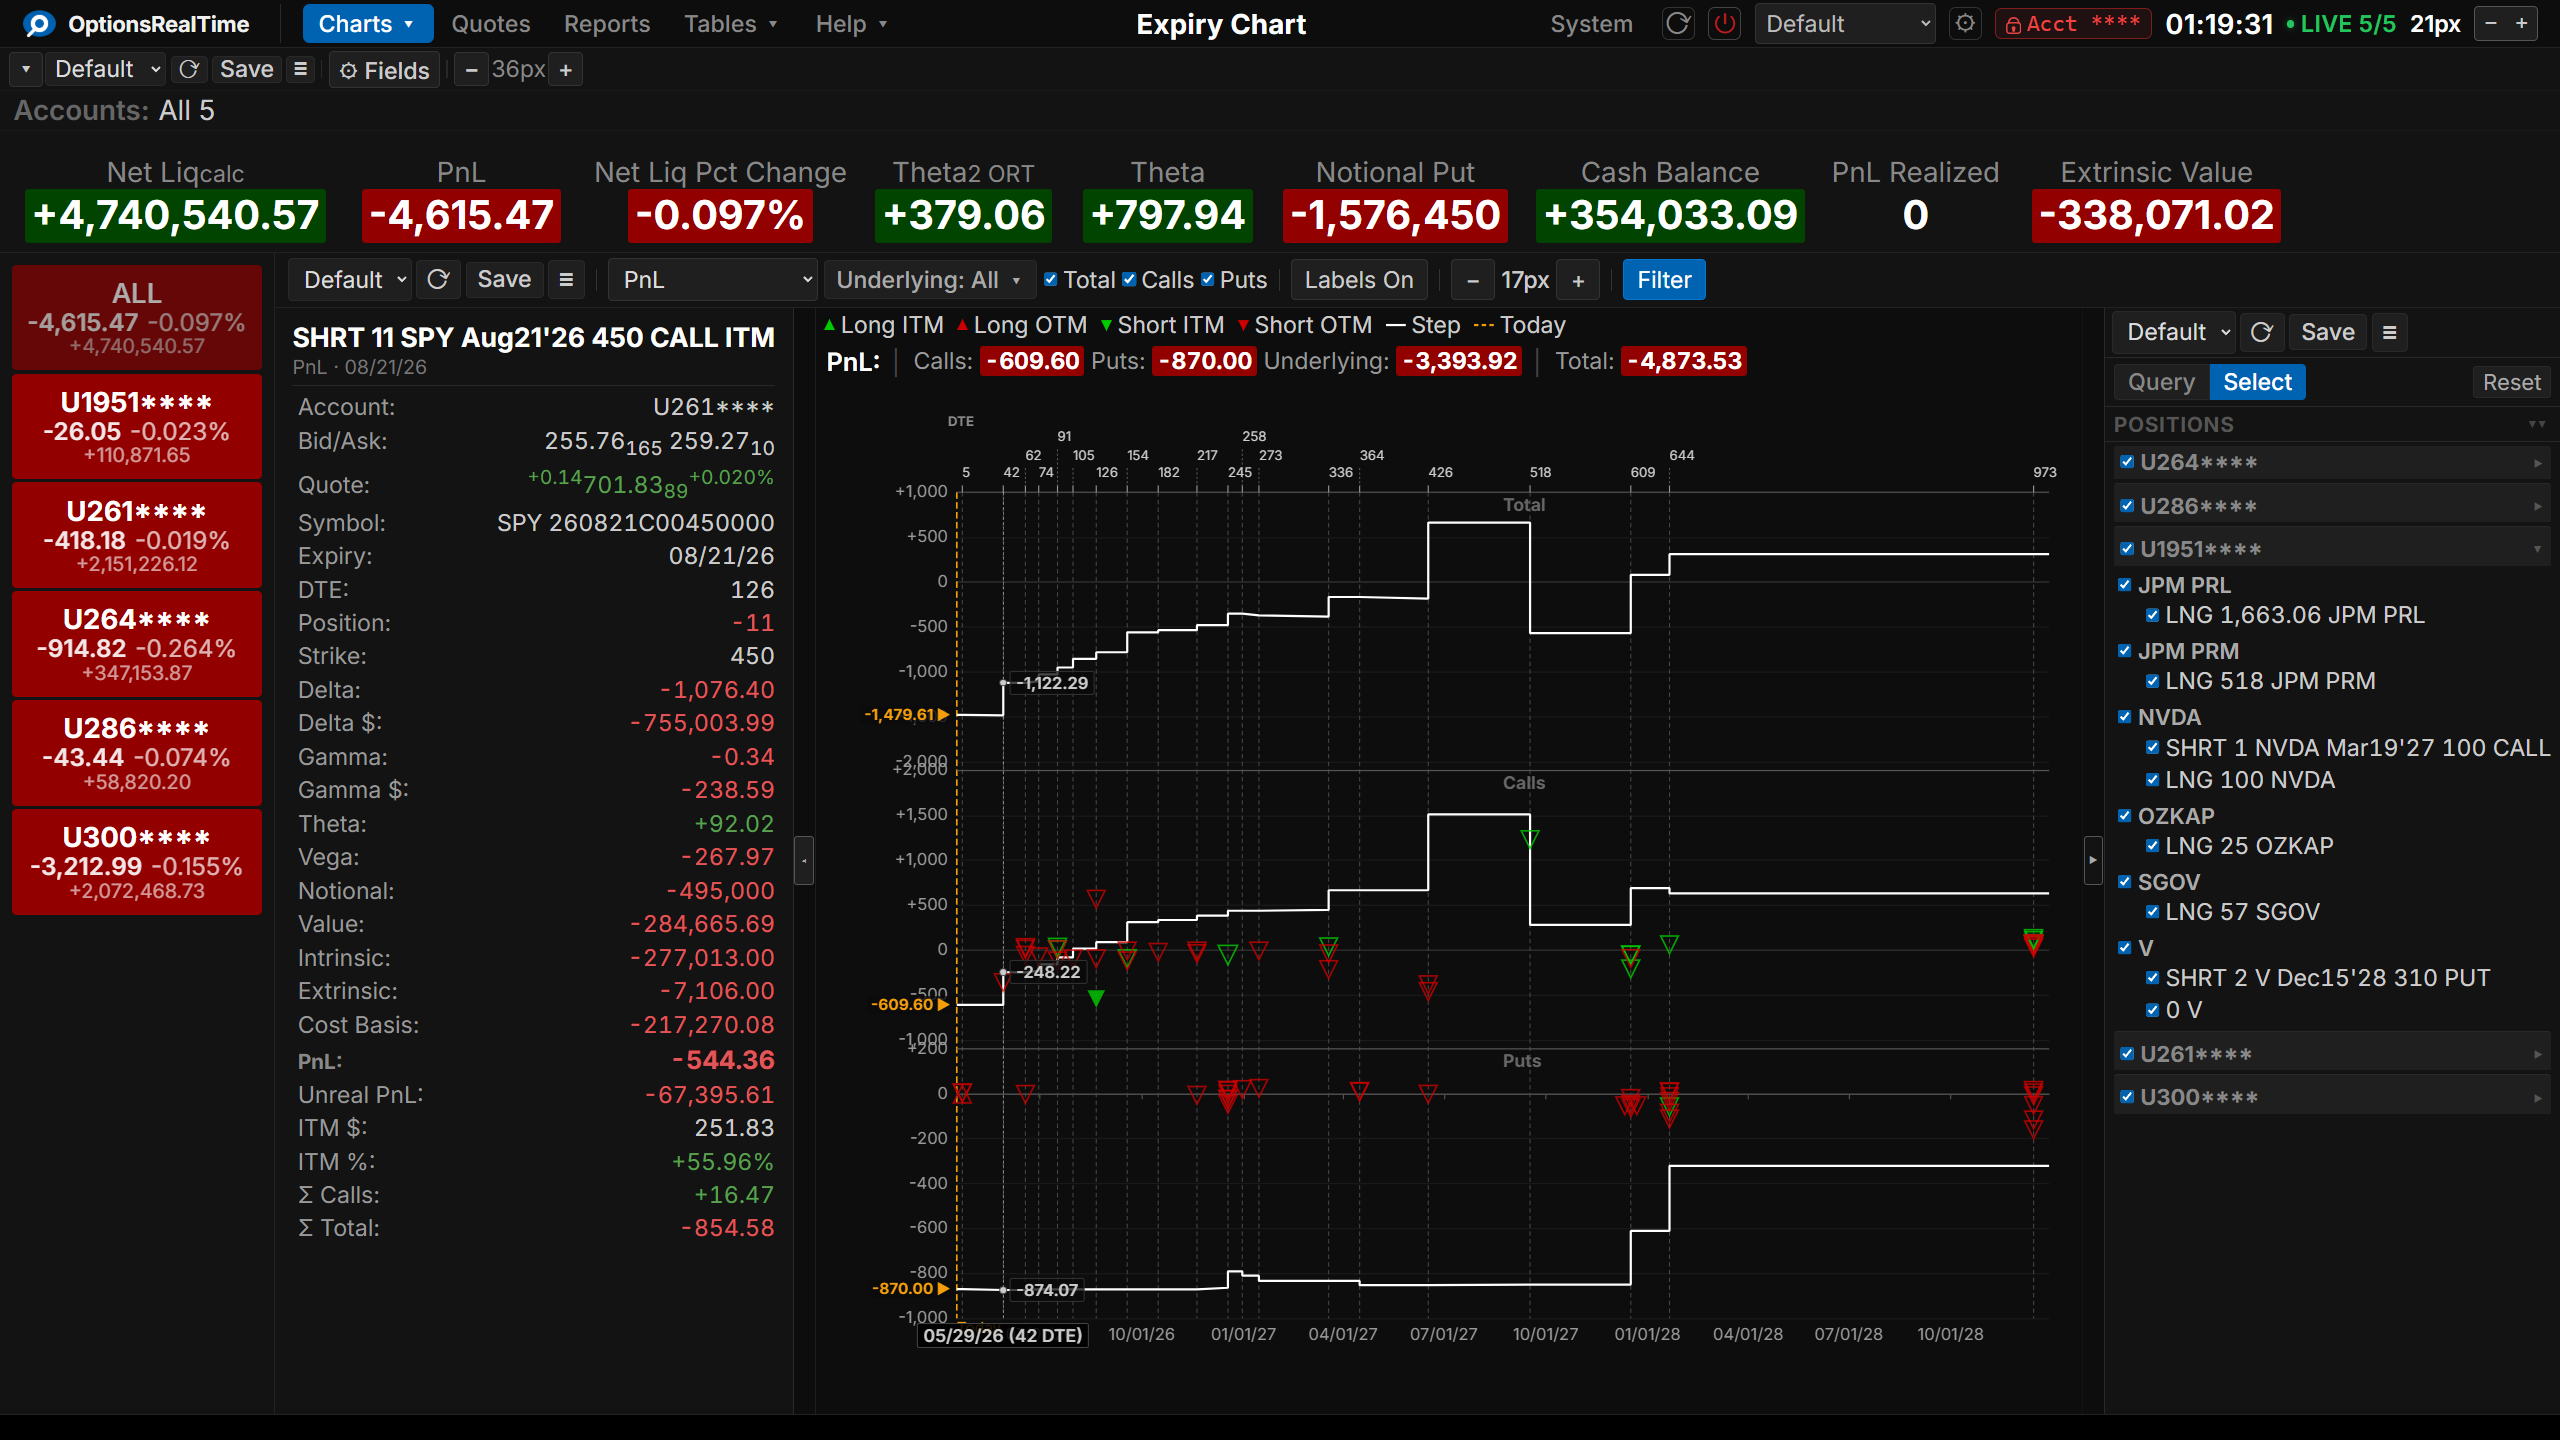Click the -1,122.29 label on Total chart
This screenshot has width=2560, height=1440.
(x=1052, y=683)
